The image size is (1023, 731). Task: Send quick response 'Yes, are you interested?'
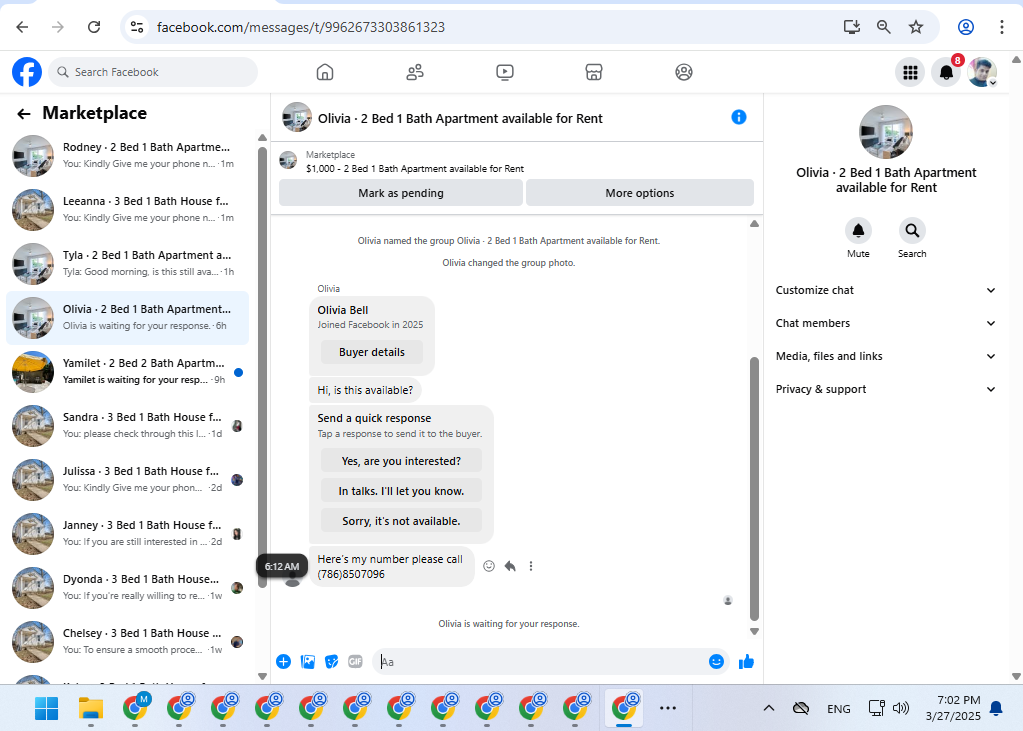point(401,461)
